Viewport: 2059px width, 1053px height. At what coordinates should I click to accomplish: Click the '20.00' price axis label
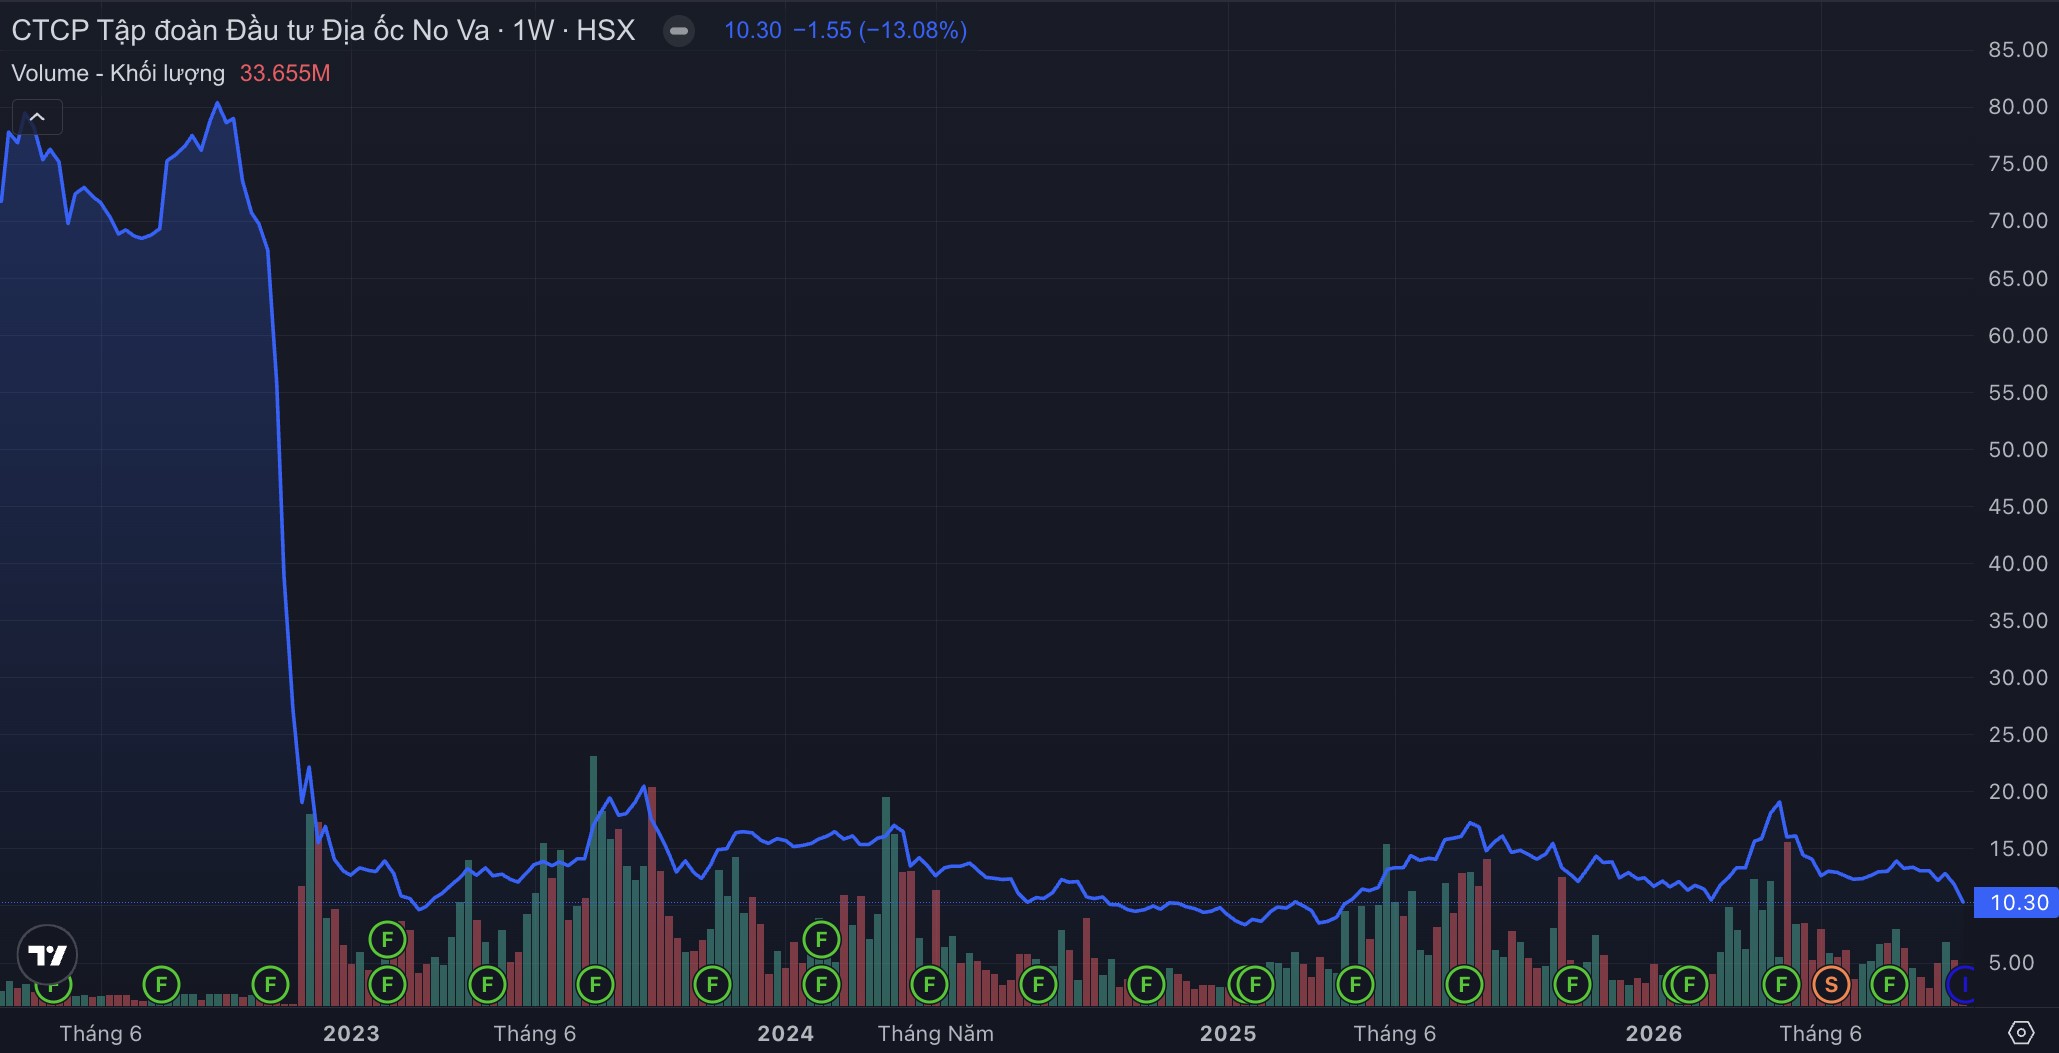[2018, 791]
